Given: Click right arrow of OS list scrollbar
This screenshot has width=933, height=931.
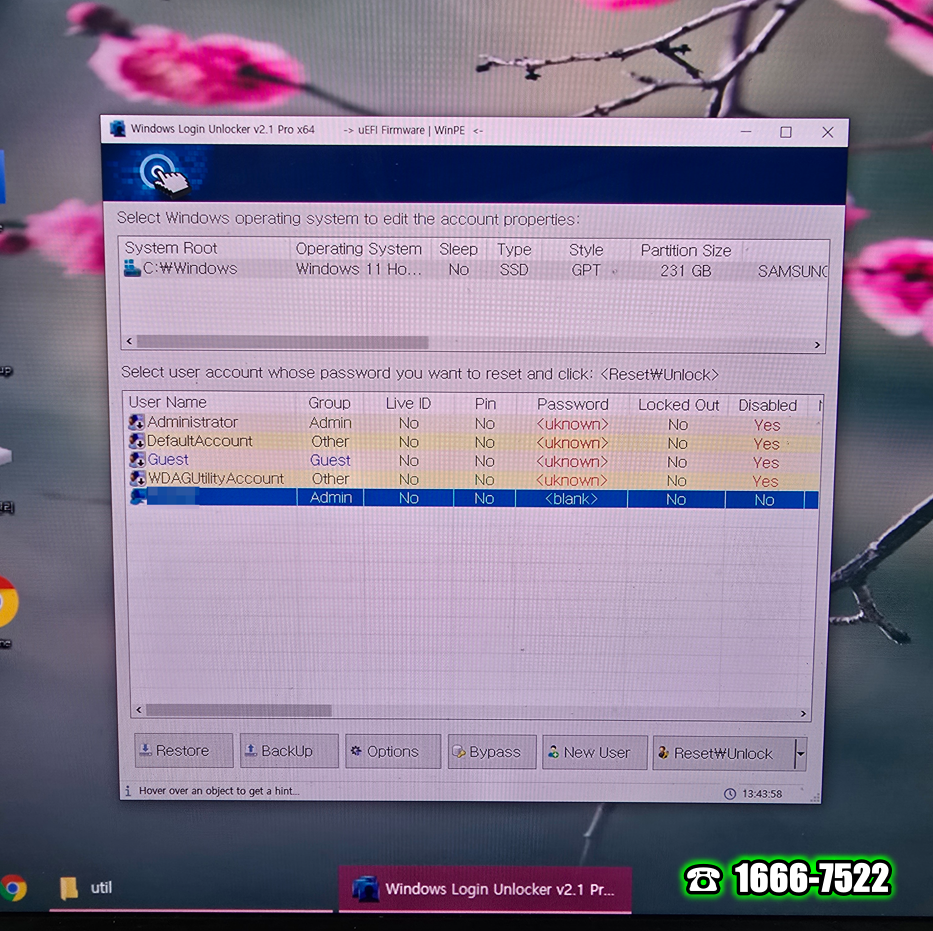Looking at the screenshot, I should pos(817,345).
